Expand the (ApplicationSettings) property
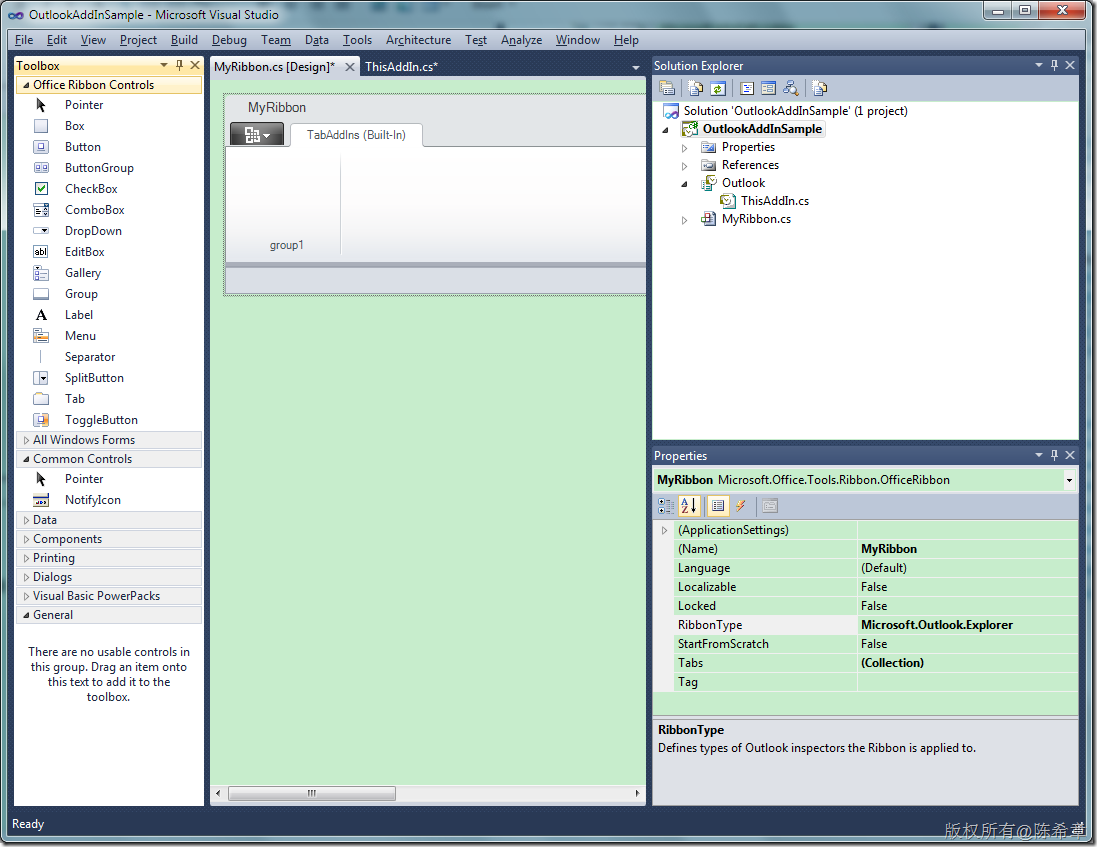Viewport: 1097px width, 847px height. point(664,530)
